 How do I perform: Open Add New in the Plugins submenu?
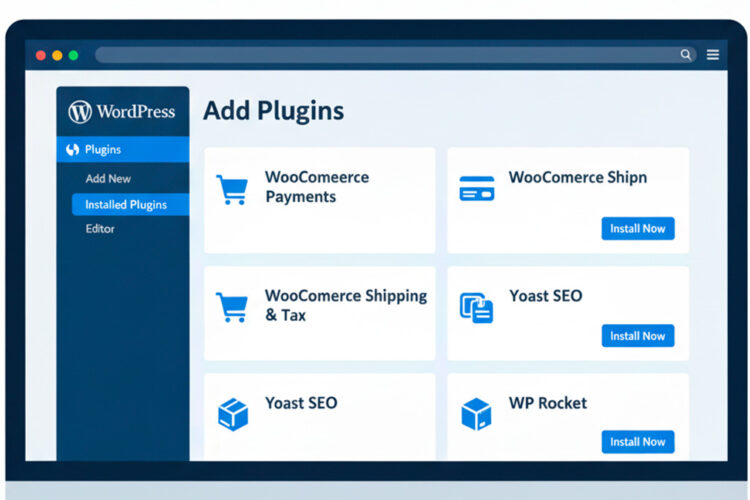point(108,179)
